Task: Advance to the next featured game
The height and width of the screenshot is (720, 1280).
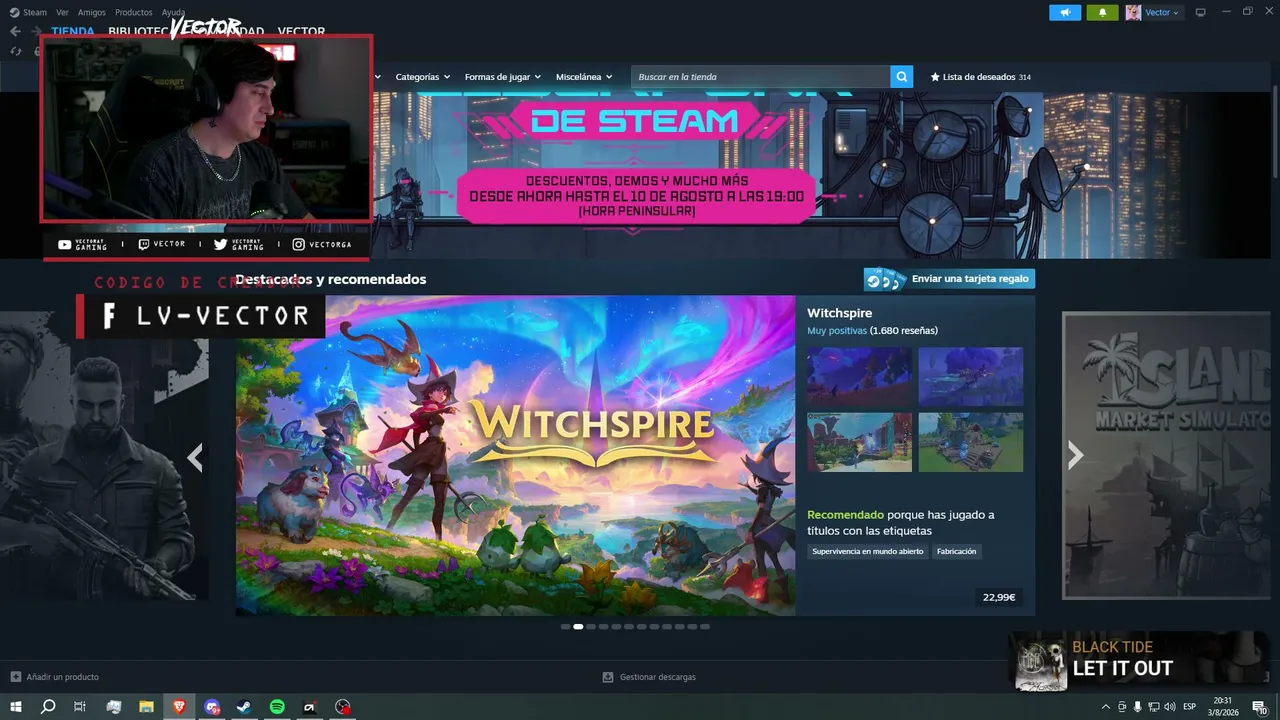Action: (x=1075, y=455)
